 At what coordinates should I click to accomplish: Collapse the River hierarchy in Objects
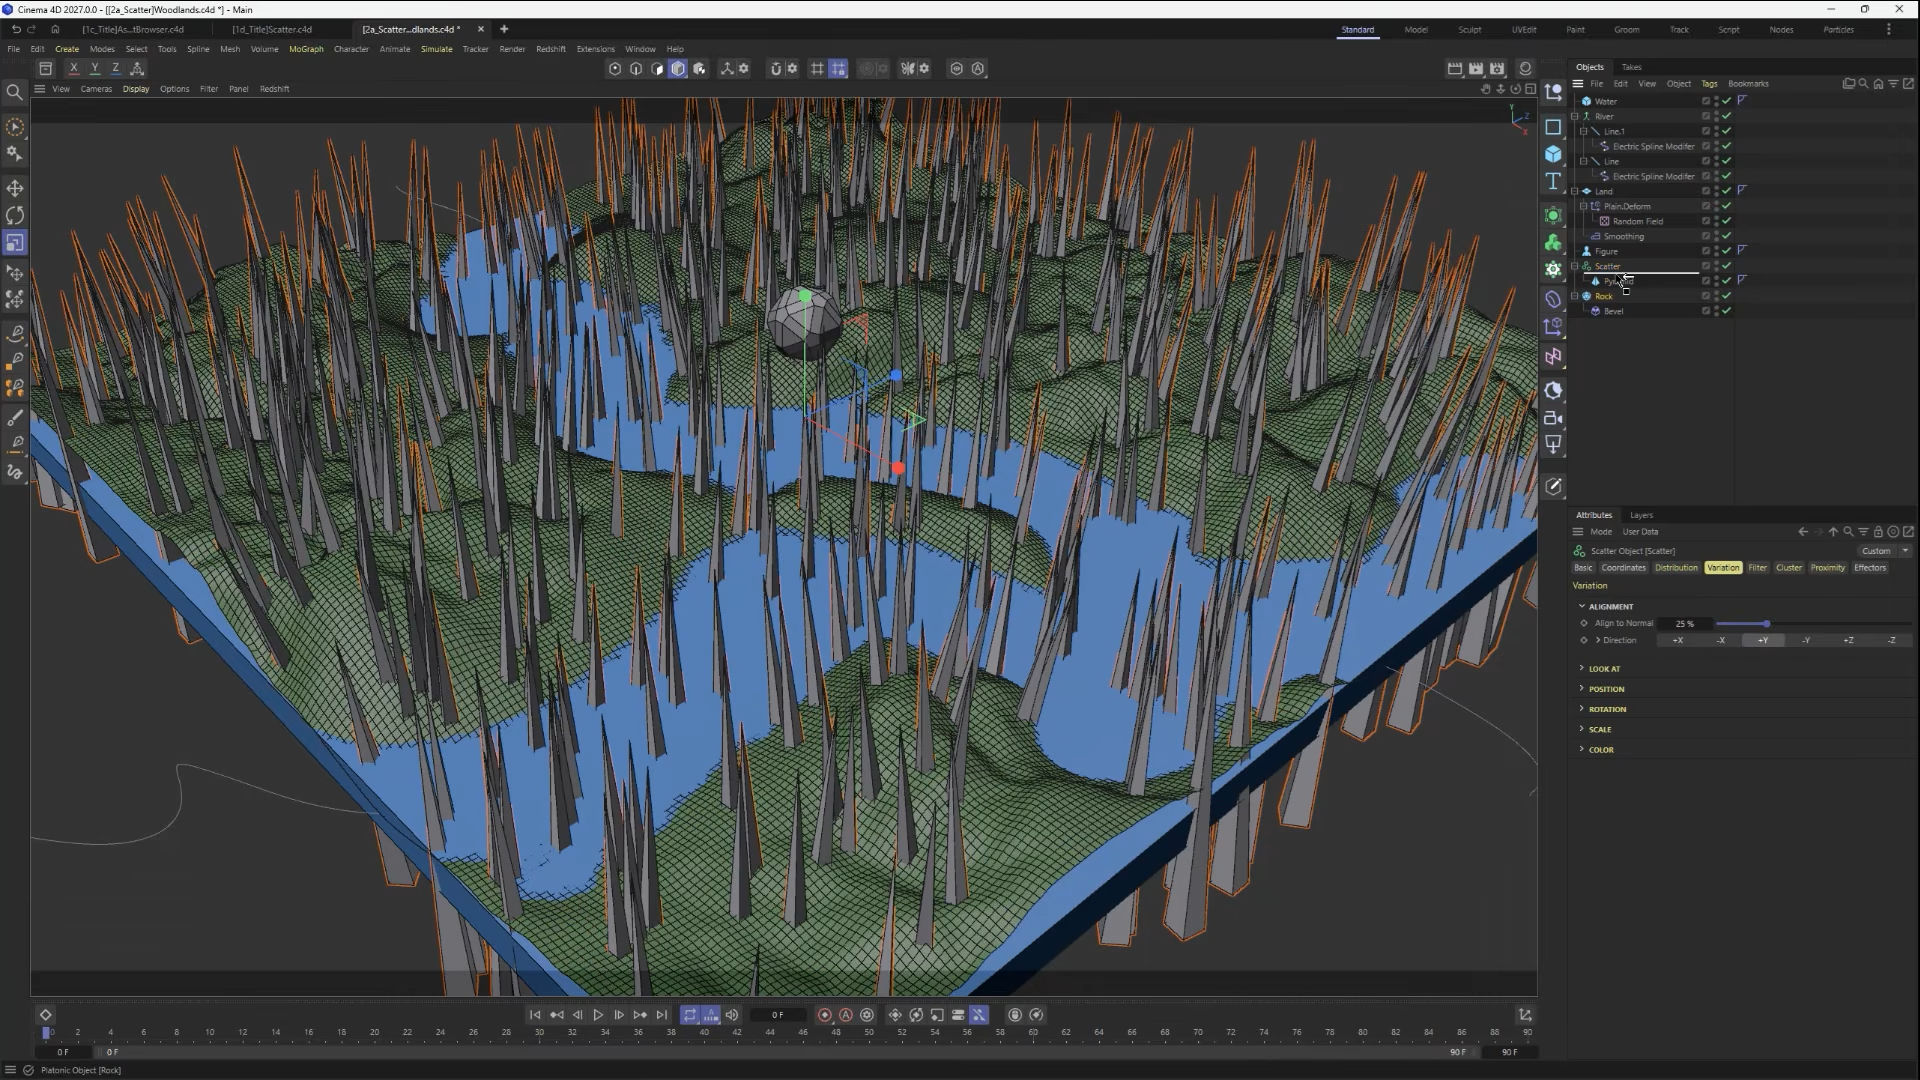point(1575,116)
